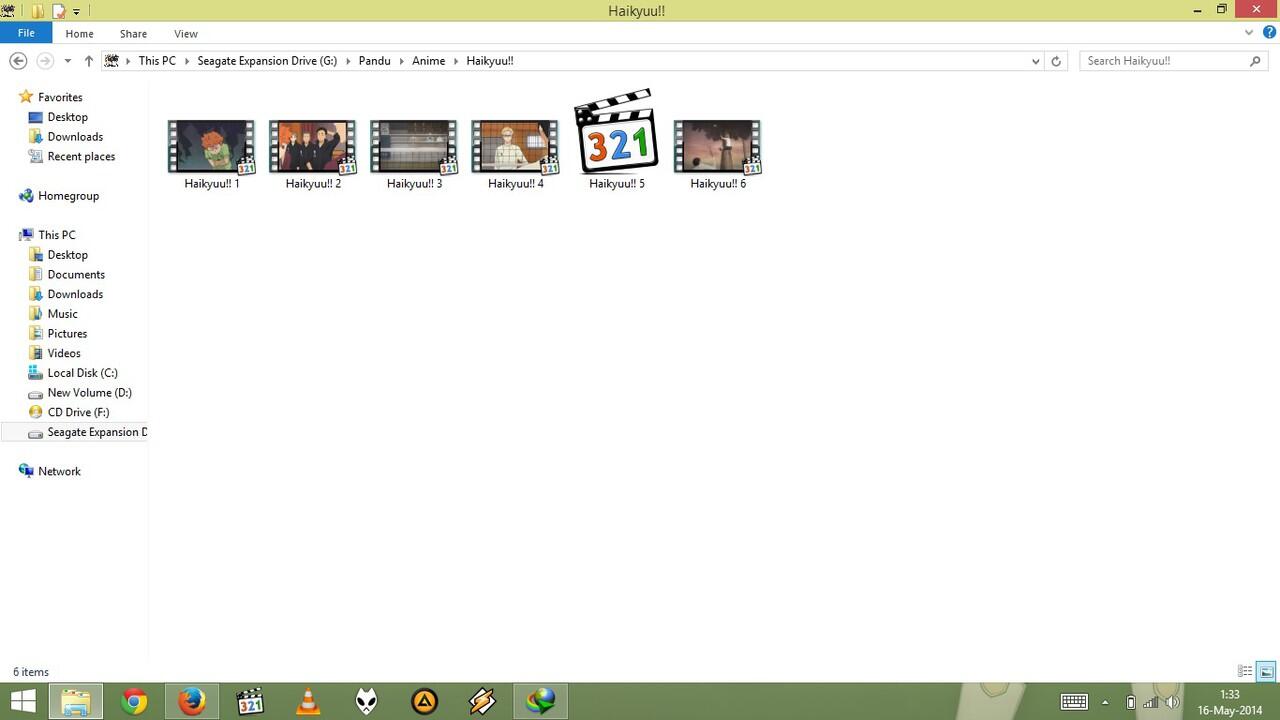The image size is (1280, 720).
Task: Select CD Drive (F:)
Action: [x=78, y=412]
